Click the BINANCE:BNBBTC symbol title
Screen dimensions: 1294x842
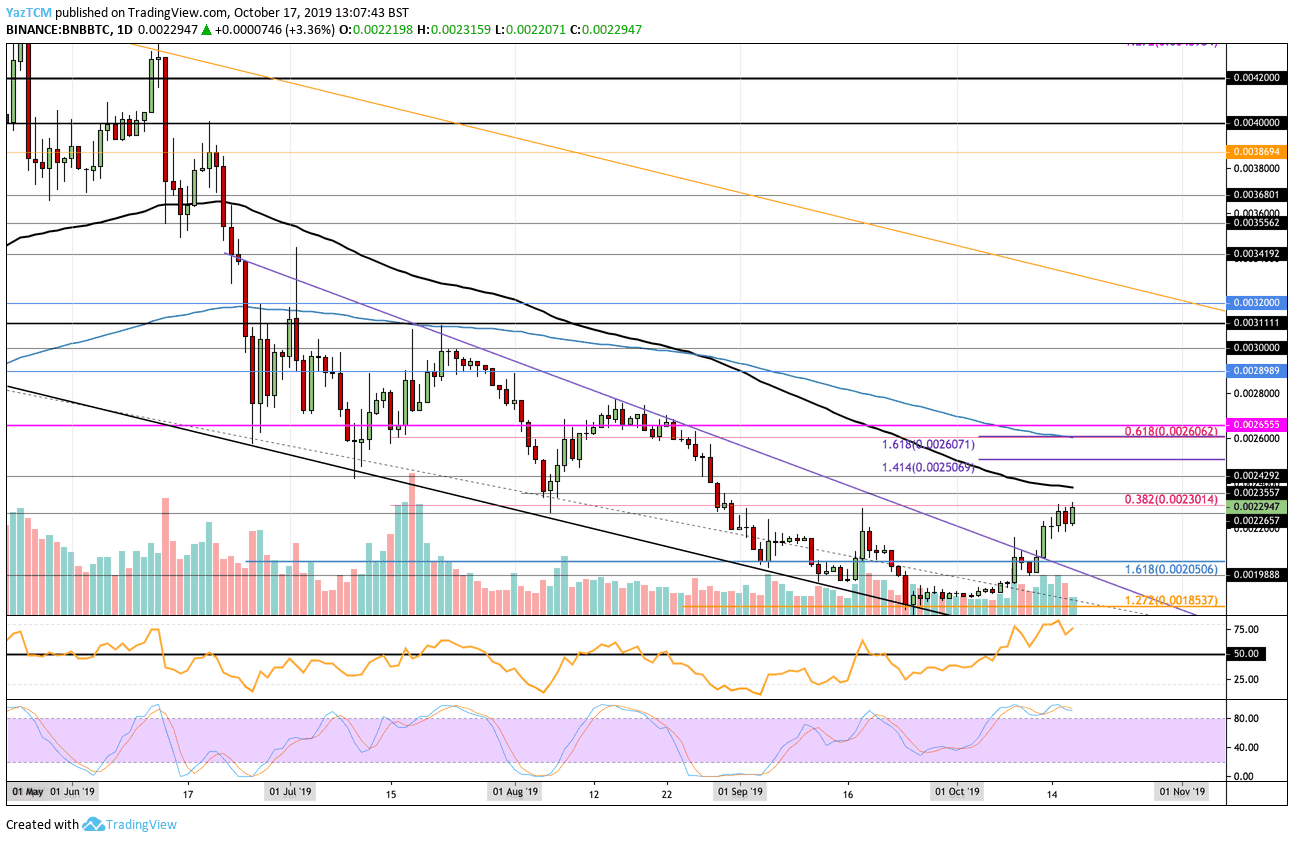(x=59, y=30)
